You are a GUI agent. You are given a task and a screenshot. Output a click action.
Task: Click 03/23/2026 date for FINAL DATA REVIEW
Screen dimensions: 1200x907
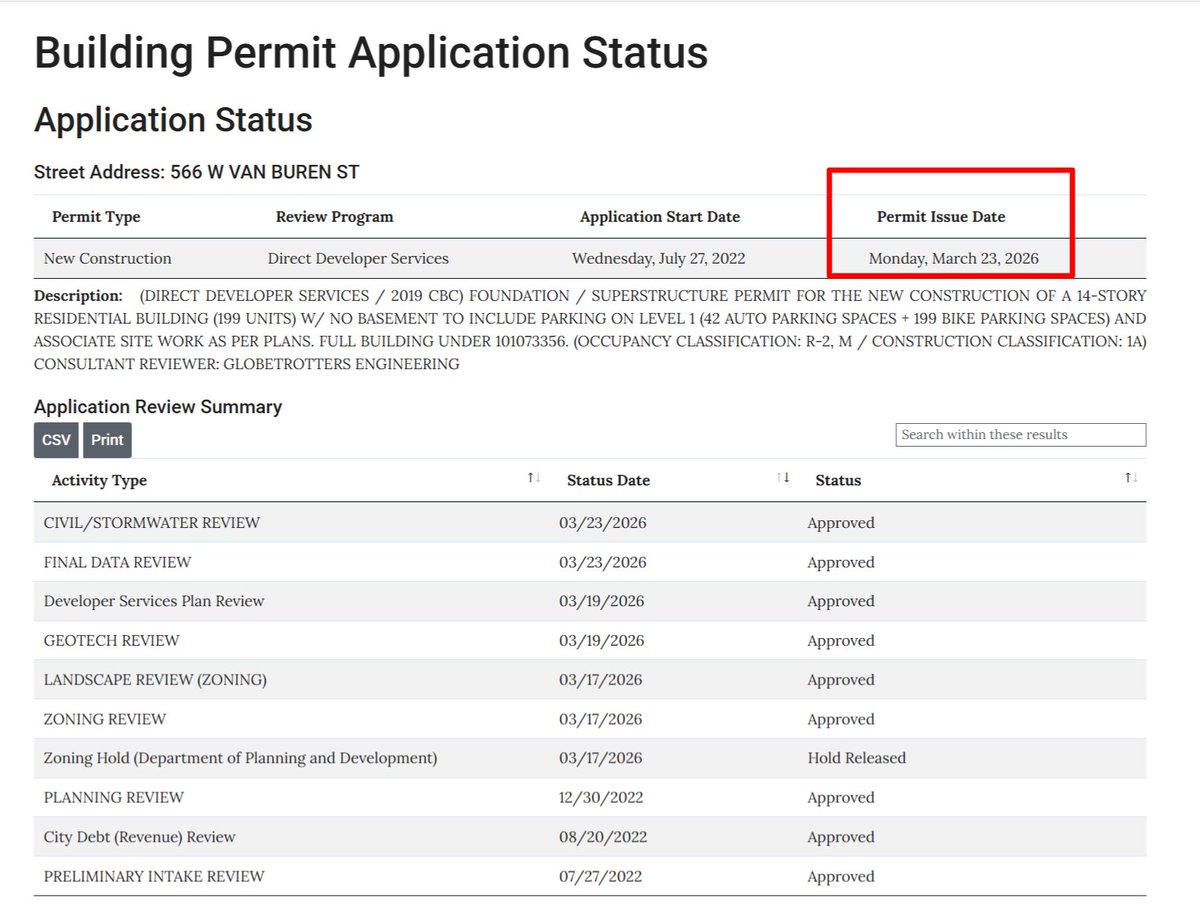(x=603, y=562)
